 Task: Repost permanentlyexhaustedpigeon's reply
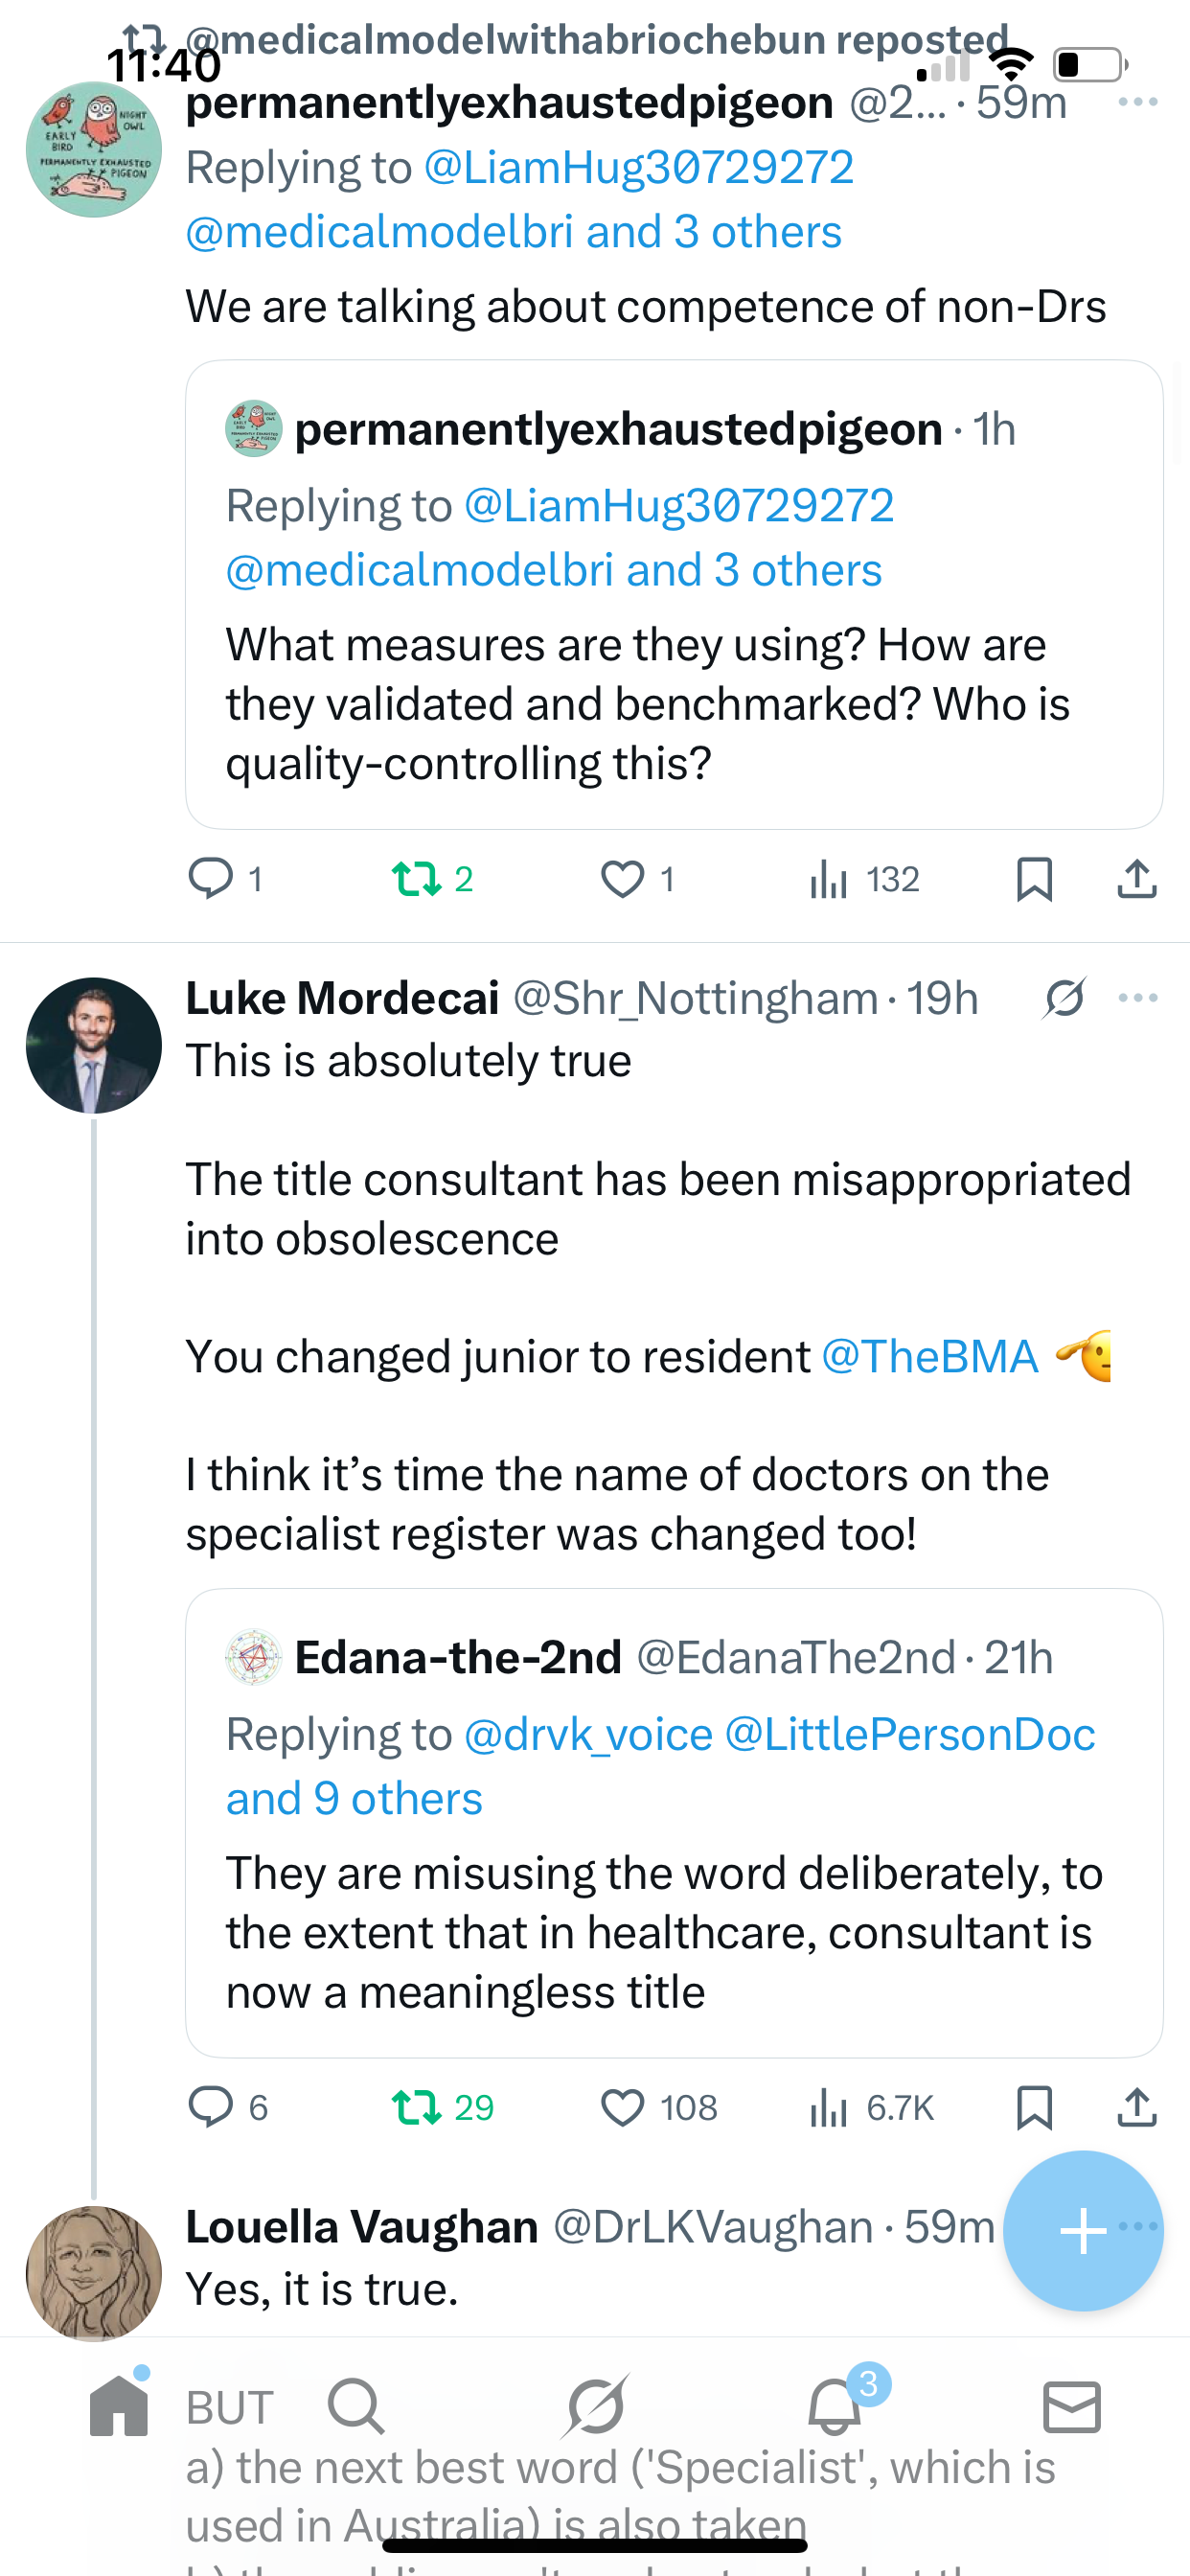pyautogui.click(x=416, y=879)
